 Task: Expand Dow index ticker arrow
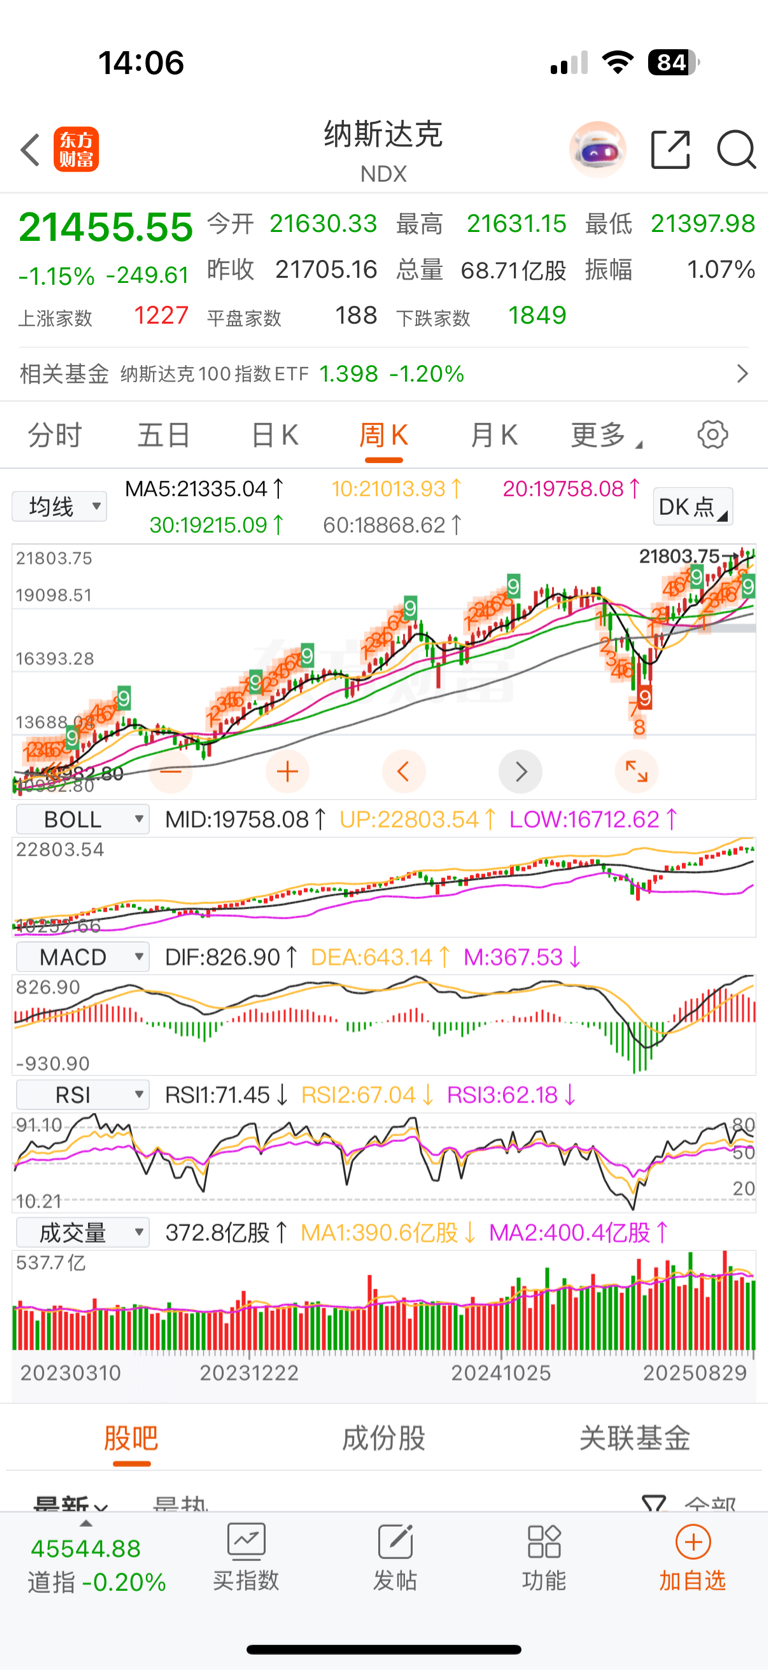(86, 1524)
